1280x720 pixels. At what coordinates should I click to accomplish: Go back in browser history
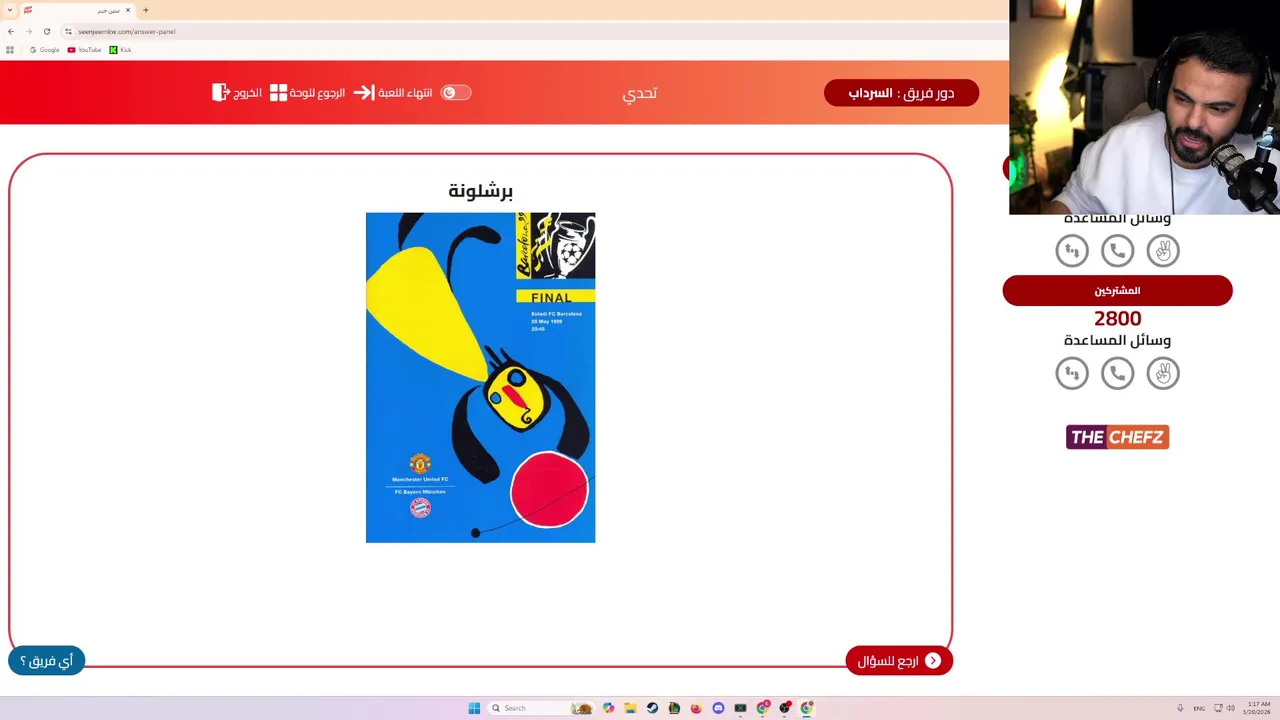click(x=11, y=31)
